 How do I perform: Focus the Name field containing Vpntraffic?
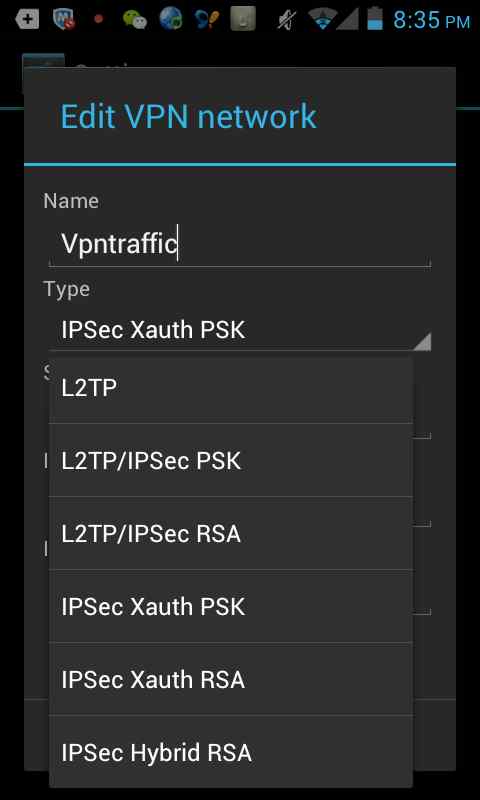240,244
